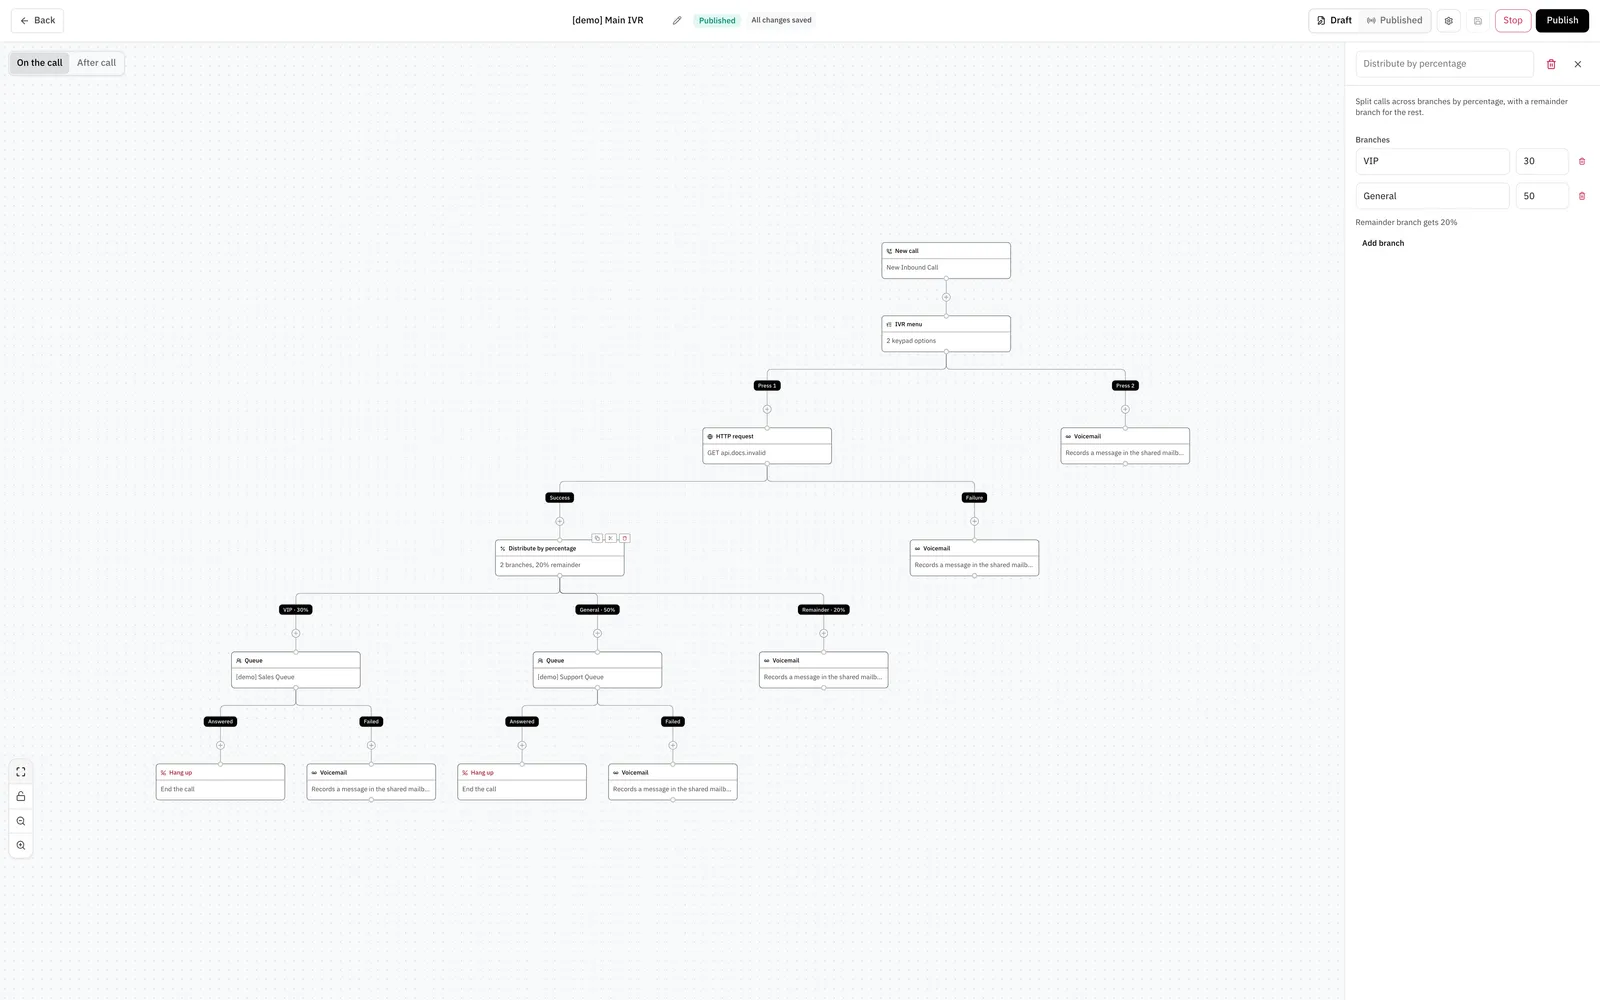Delete the Distribute by percentage step in side panel

click(x=1551, y=64)
